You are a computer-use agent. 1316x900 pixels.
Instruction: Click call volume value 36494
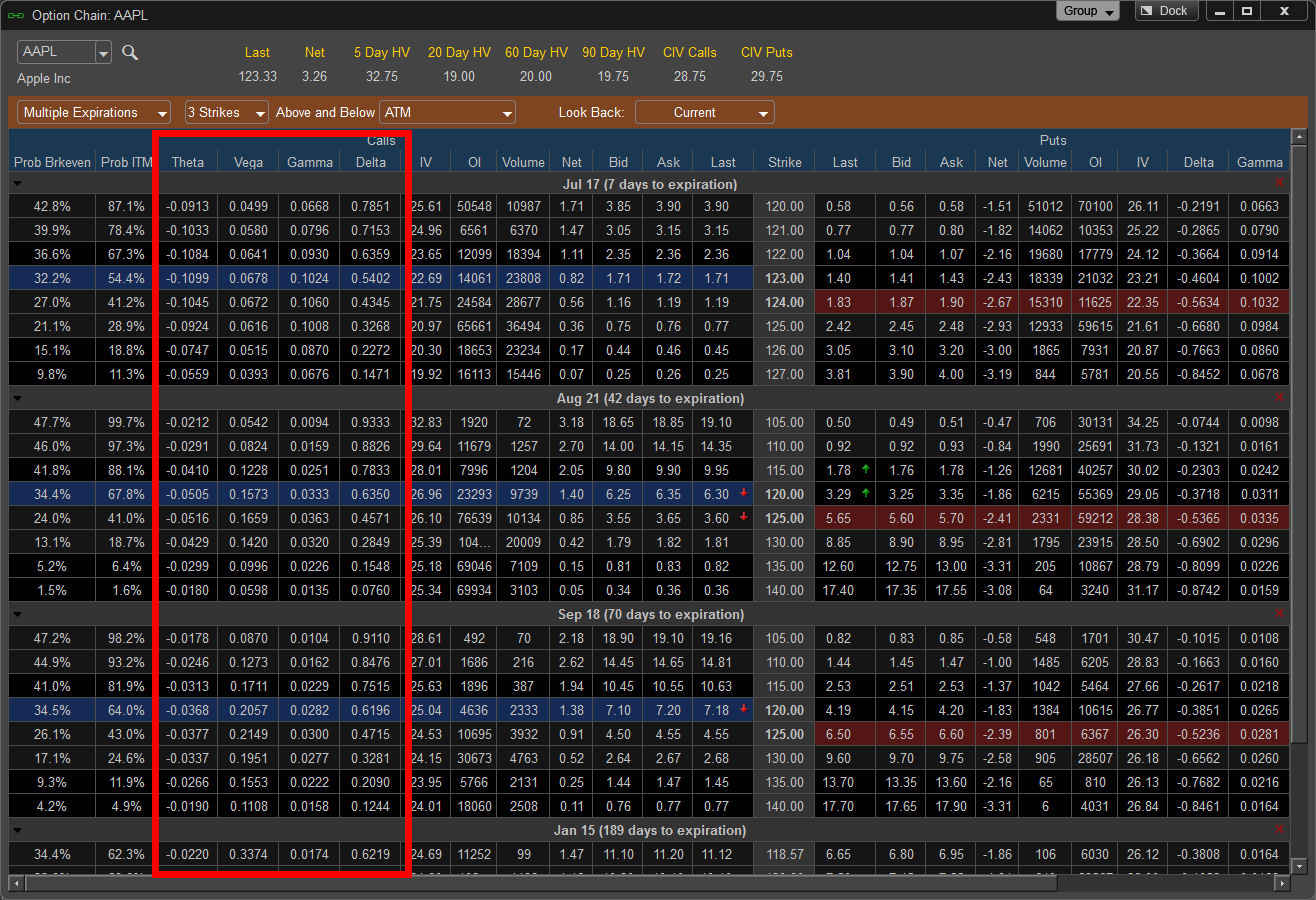[523, 326]
